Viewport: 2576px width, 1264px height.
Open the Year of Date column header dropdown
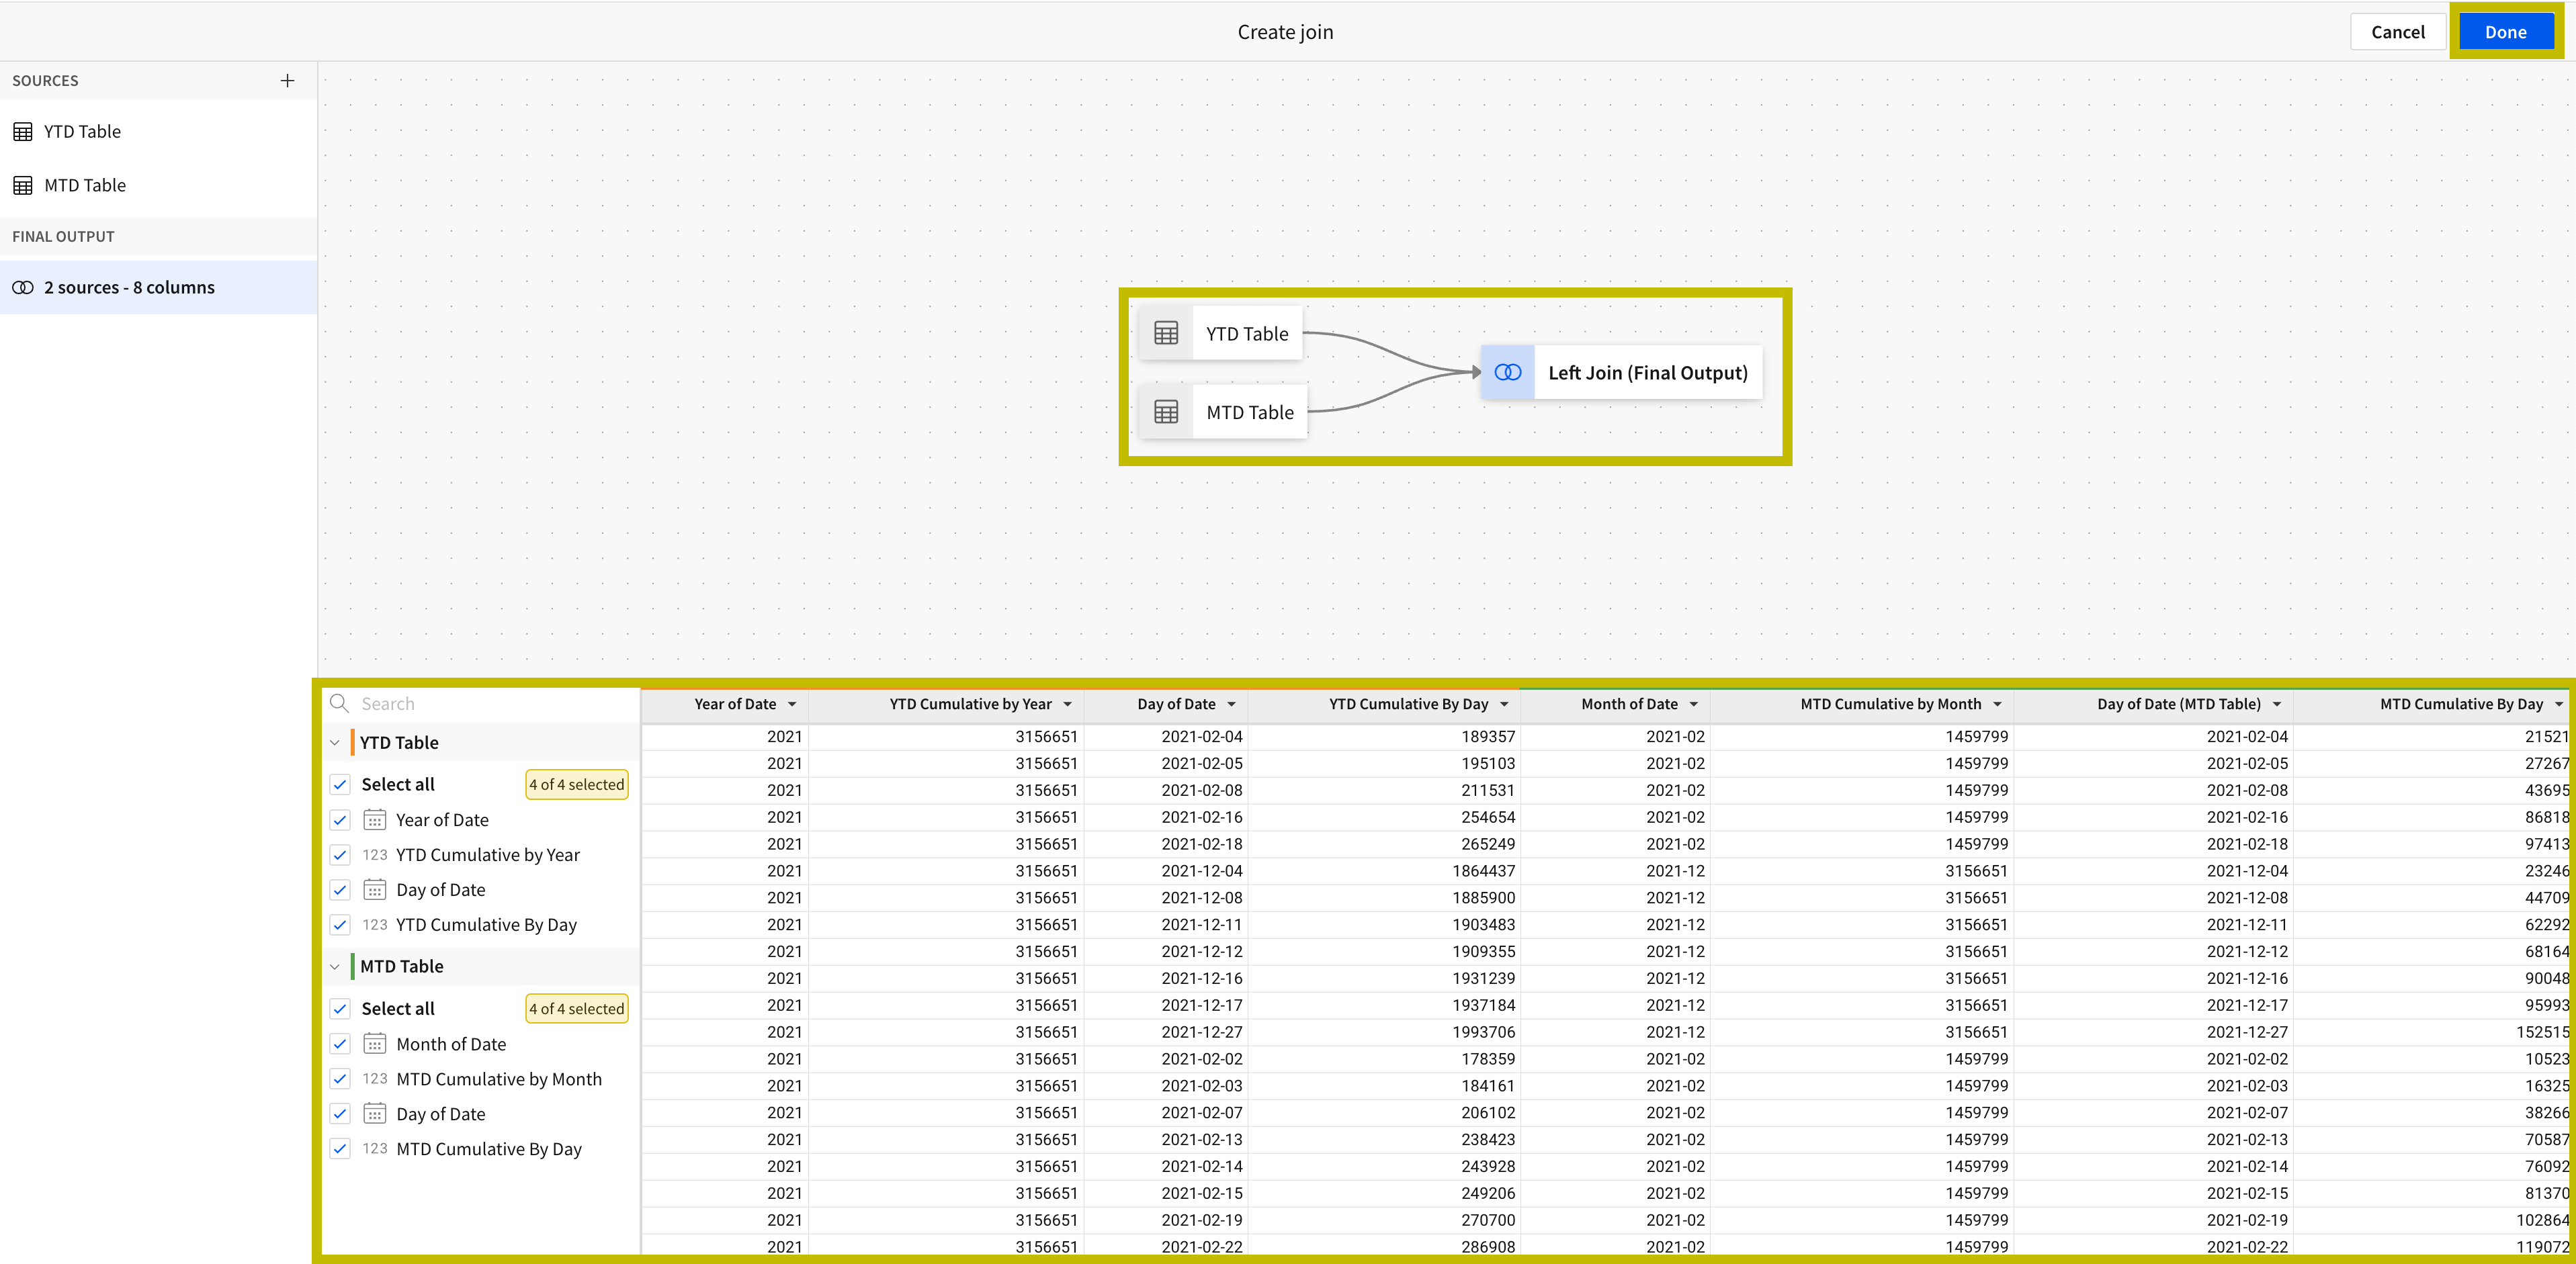pyautogui.click(x=793, y=703)
